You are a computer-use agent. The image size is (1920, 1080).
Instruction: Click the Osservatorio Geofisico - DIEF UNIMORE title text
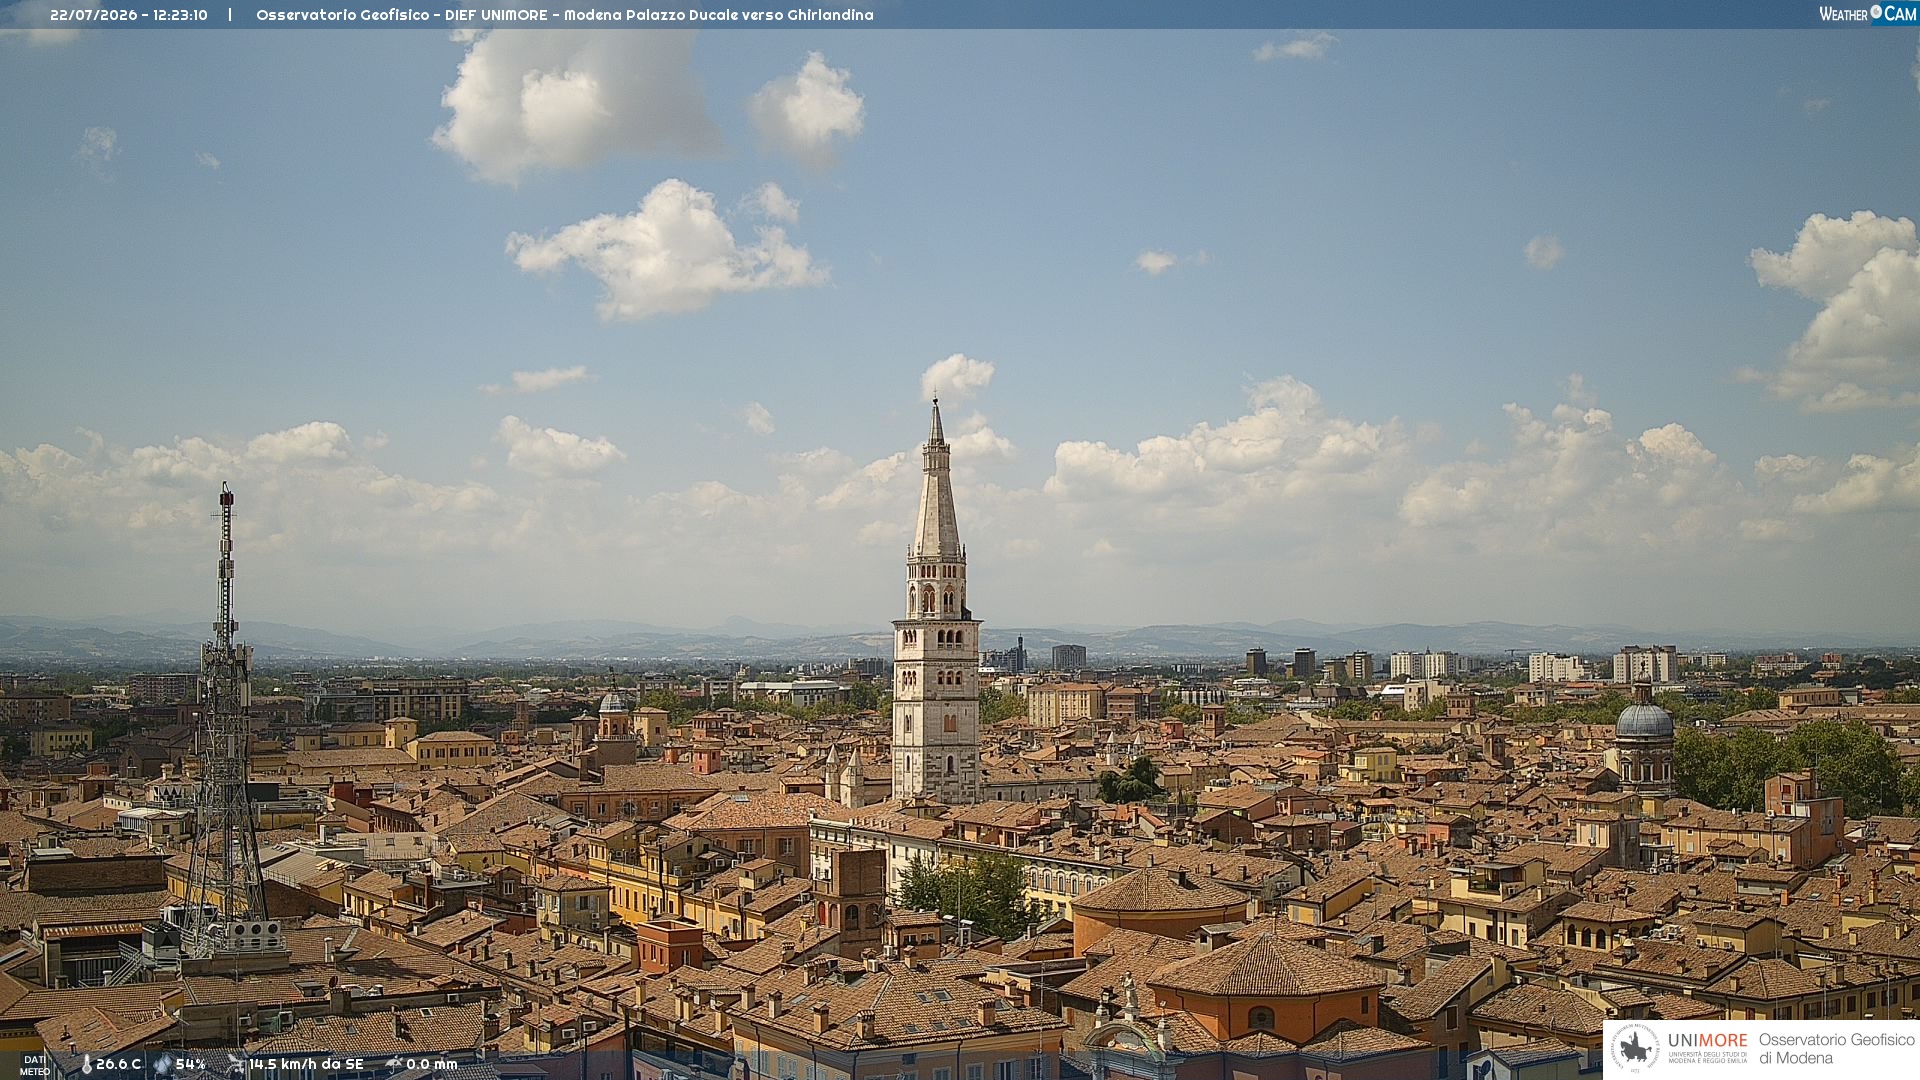[402, 15]
